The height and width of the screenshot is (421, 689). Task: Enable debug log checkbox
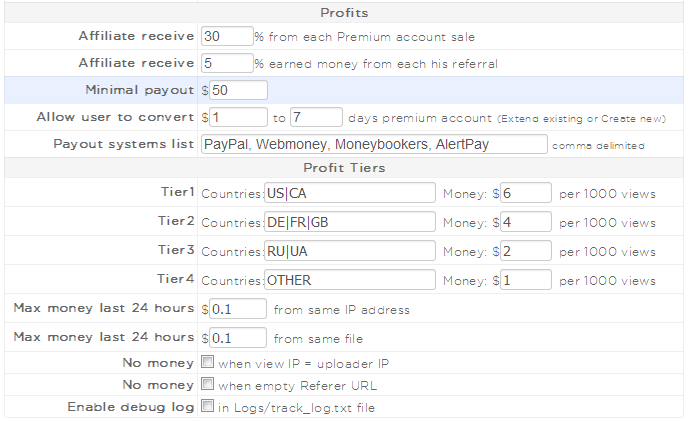pos(208,407)
